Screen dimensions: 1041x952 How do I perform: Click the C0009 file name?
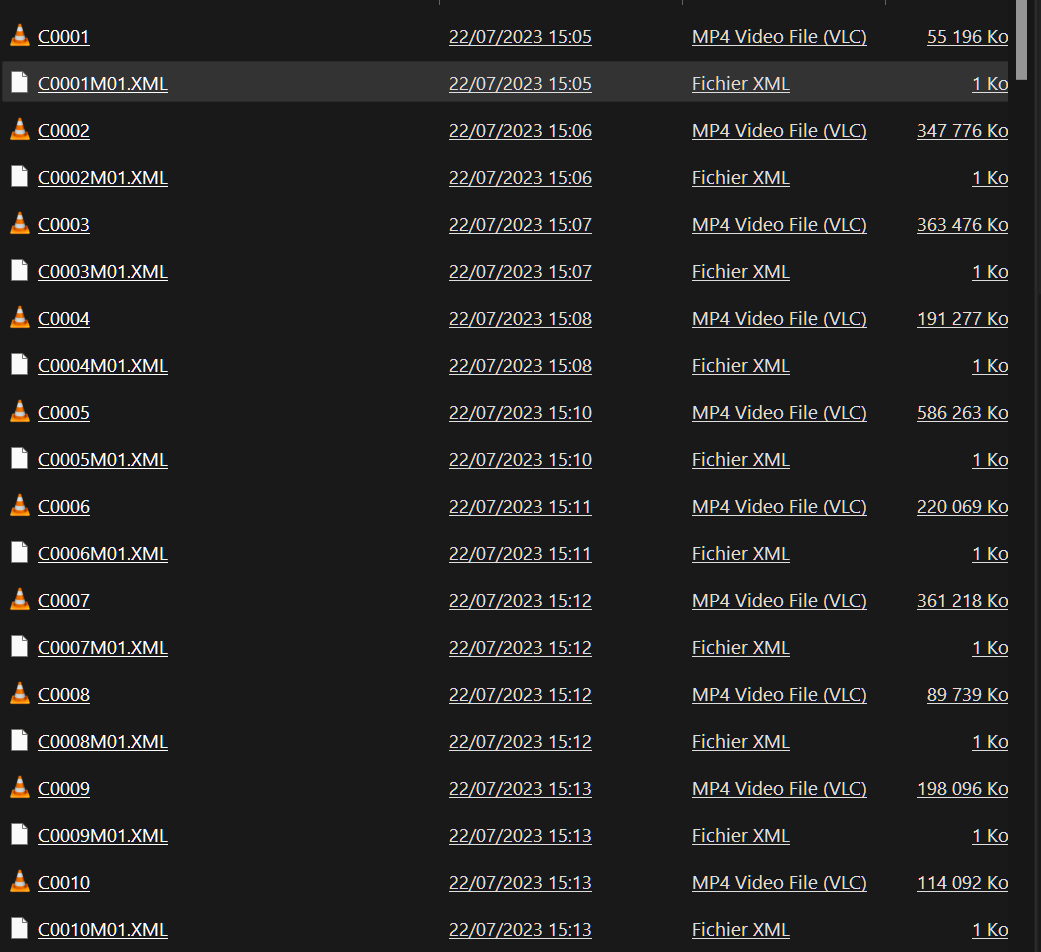click(64, 789)
